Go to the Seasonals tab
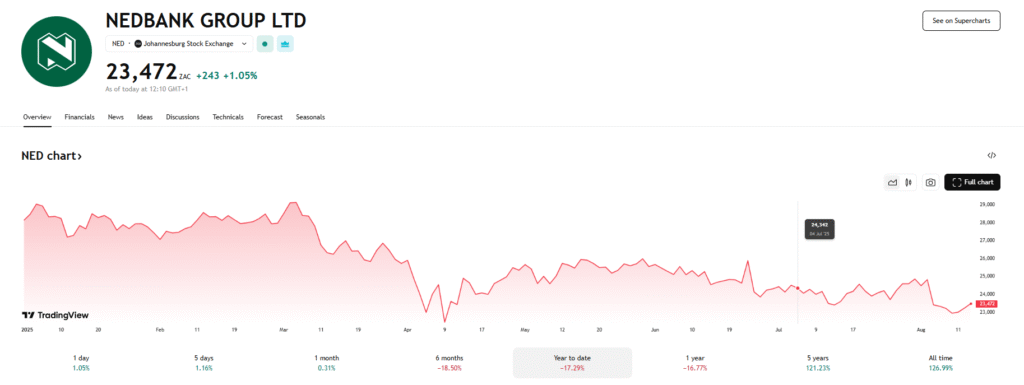This screenshot has width=1024, height=385. click(x=310, y=117)
